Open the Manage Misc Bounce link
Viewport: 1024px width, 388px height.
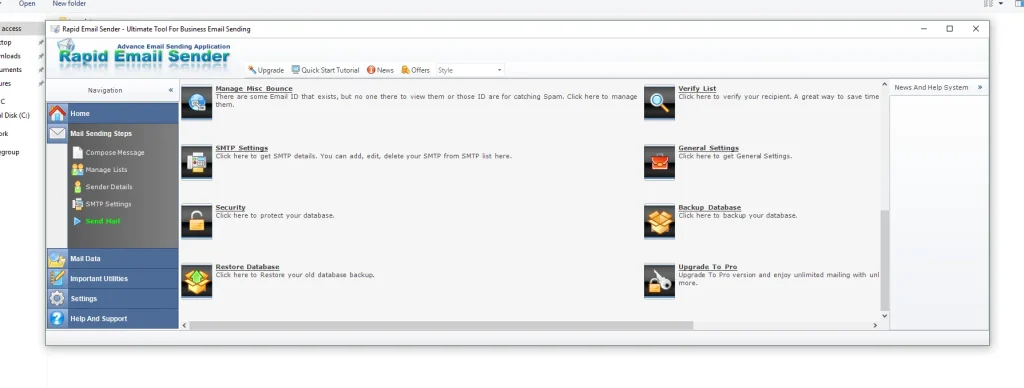(254, 88)
